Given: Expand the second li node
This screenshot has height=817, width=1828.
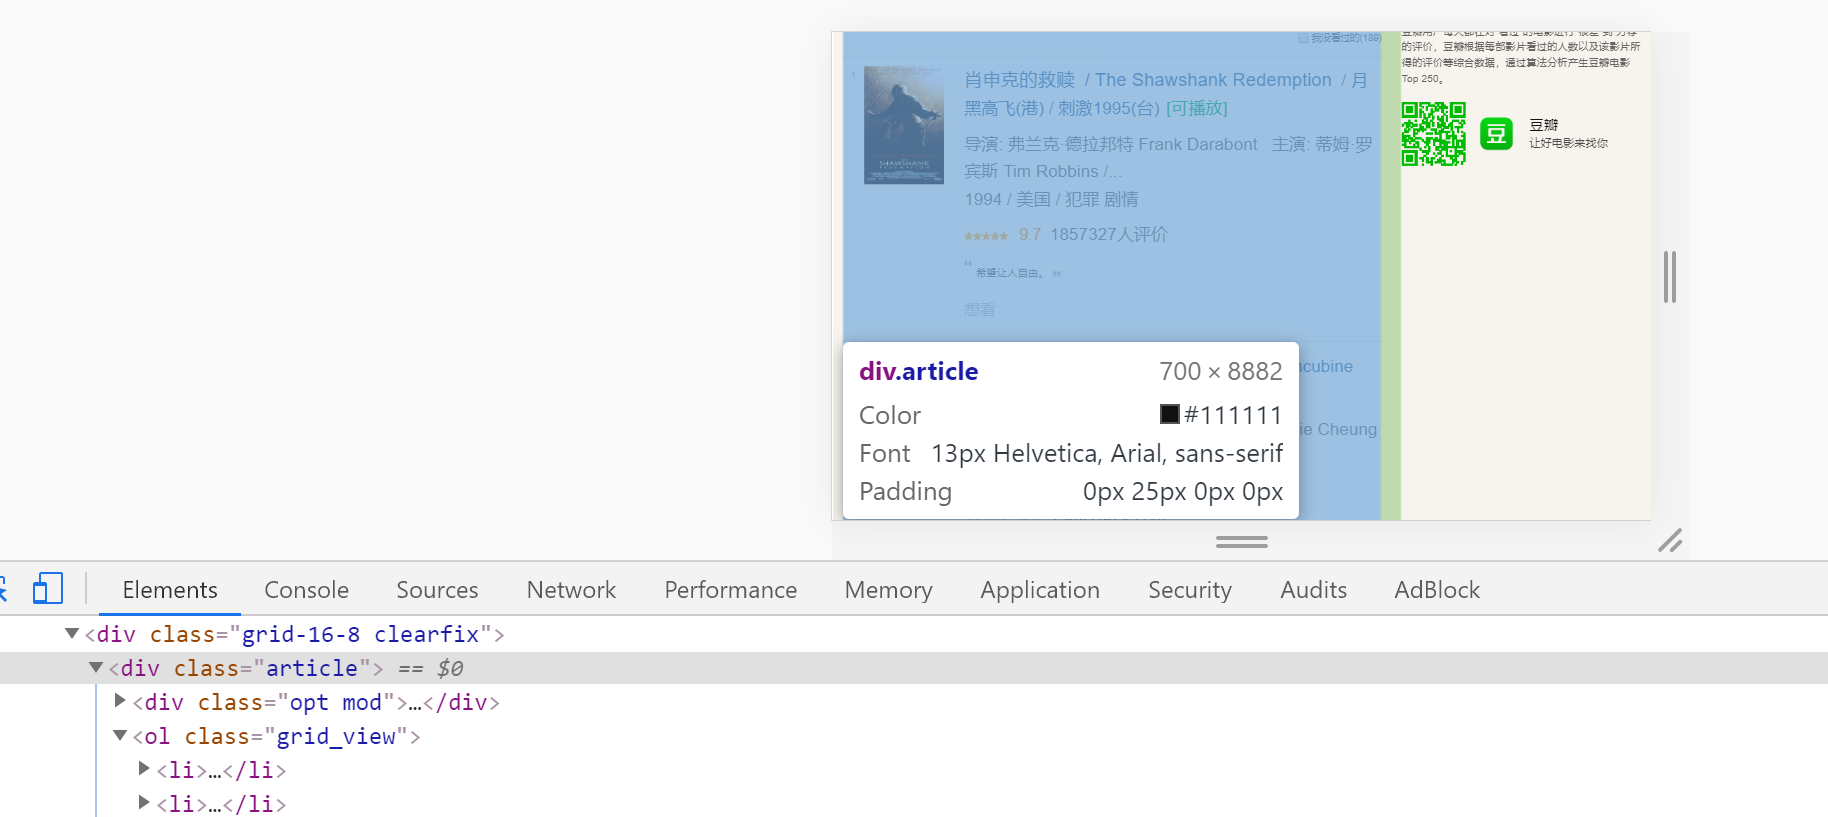Looking at the screenshot, I should pos(144,802).
